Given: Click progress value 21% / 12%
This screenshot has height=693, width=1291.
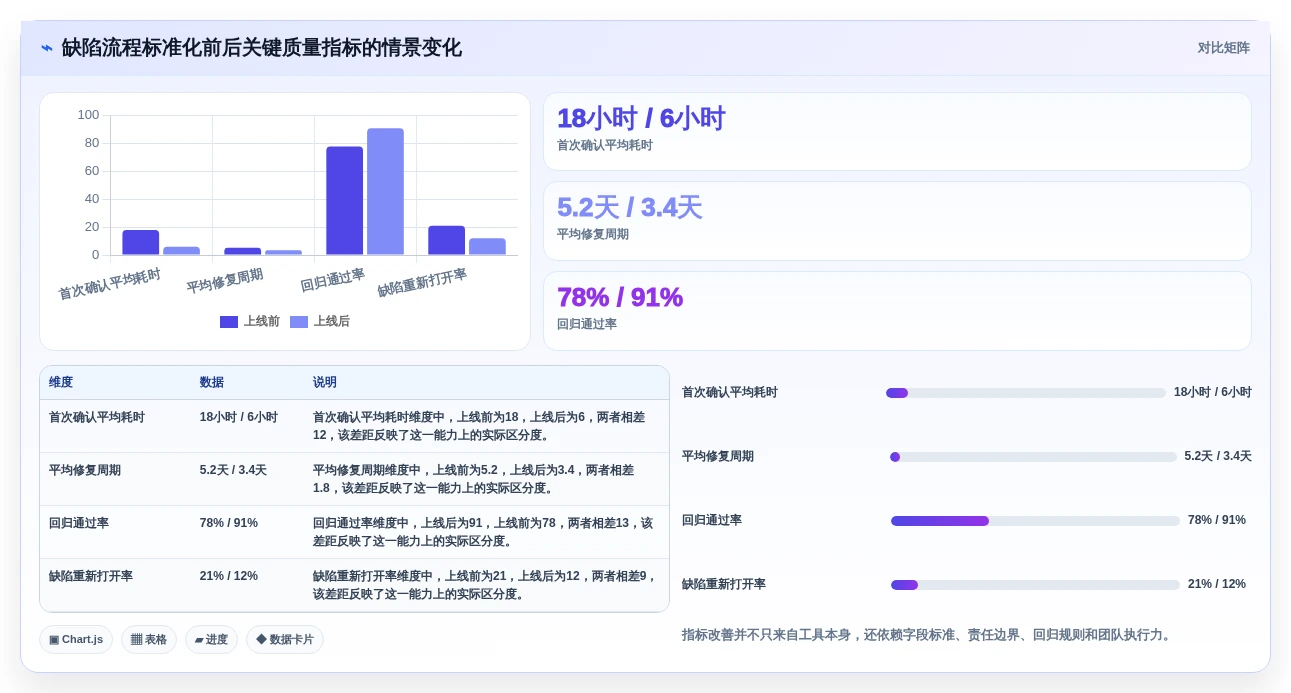Looking at the screenshot, I should (1217, 585).
